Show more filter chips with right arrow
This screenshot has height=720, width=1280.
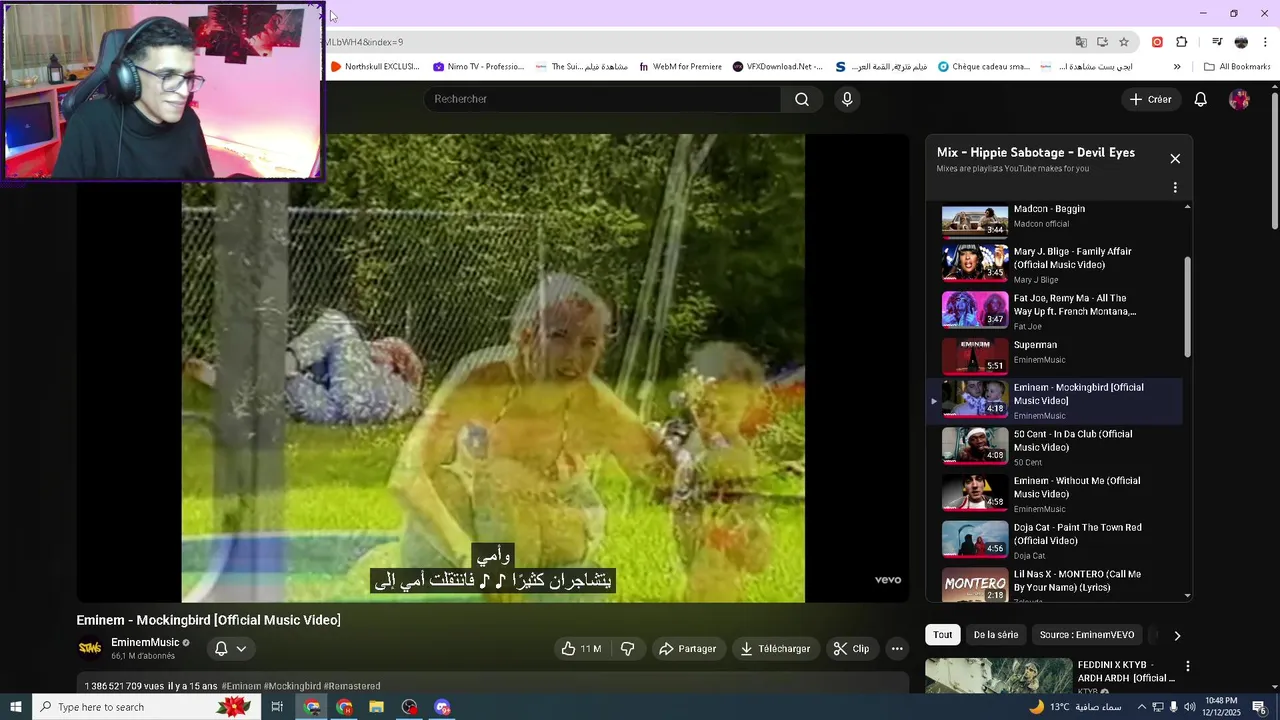(1177, 635)
